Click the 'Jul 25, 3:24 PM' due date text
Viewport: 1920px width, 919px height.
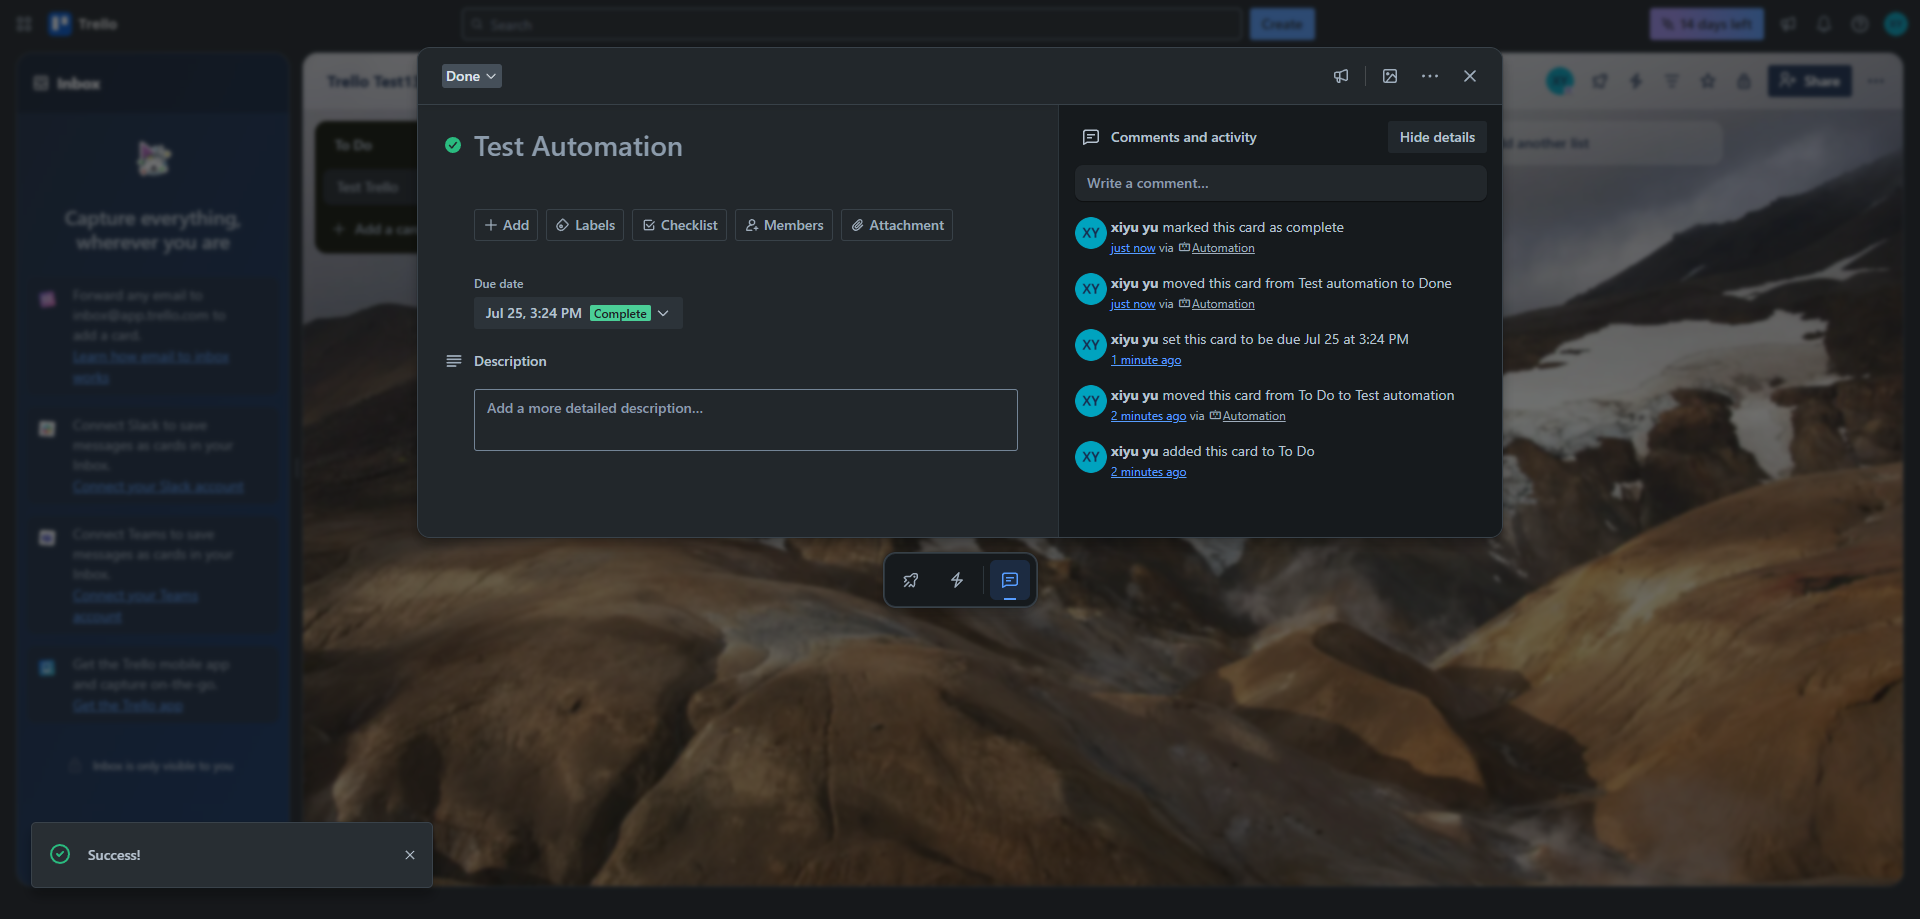click(x=533, y=313)
